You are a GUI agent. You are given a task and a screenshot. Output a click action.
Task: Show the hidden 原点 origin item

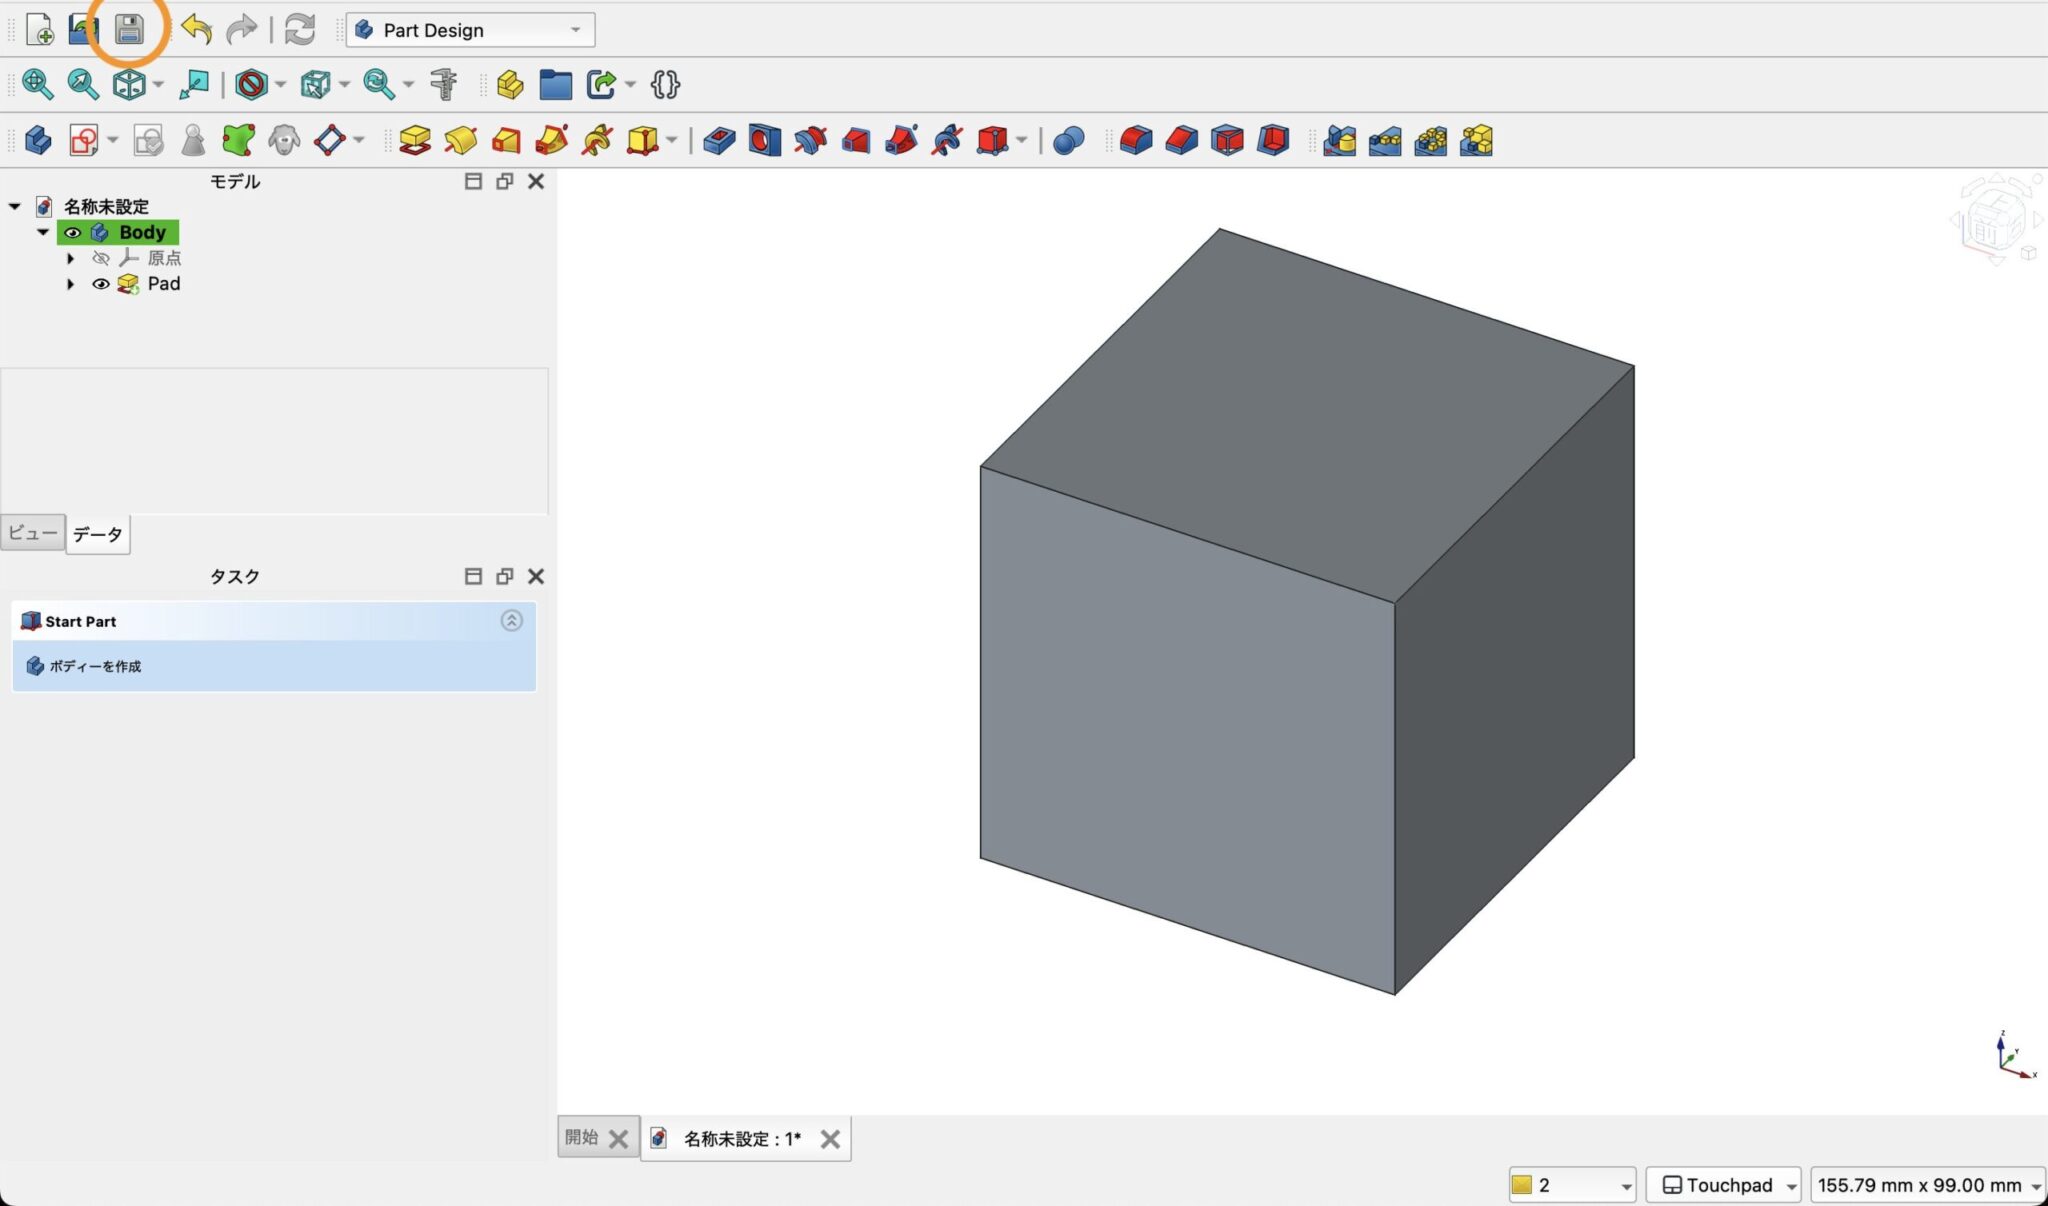pyautogui.click(x=100, y=258)
